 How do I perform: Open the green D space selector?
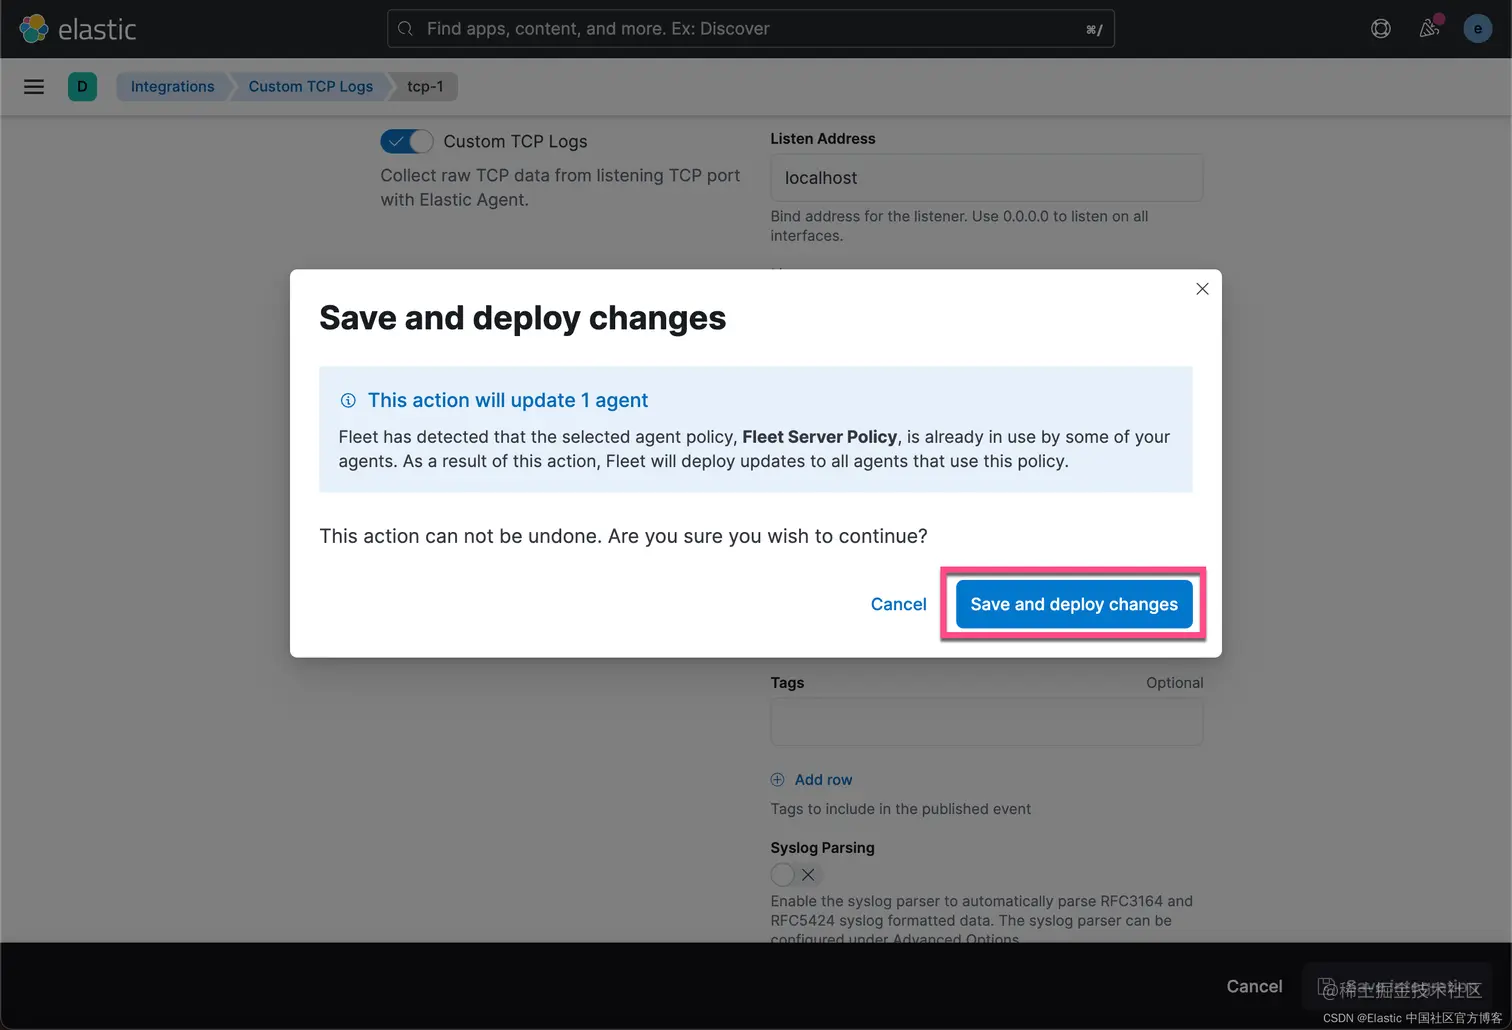[x=82, y=87]
